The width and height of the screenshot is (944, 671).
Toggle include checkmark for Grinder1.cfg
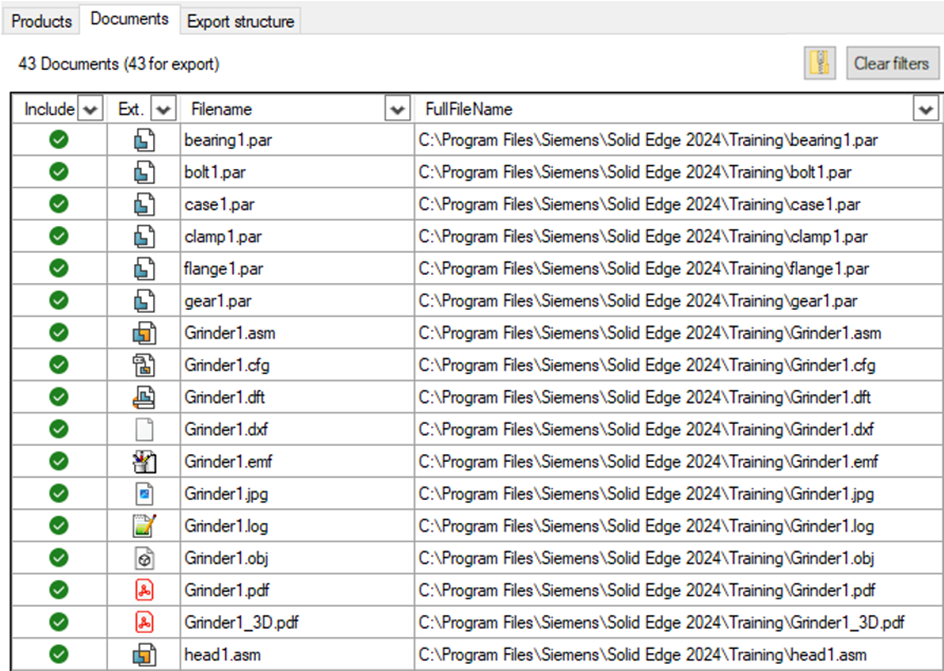(x=59, y=365)
